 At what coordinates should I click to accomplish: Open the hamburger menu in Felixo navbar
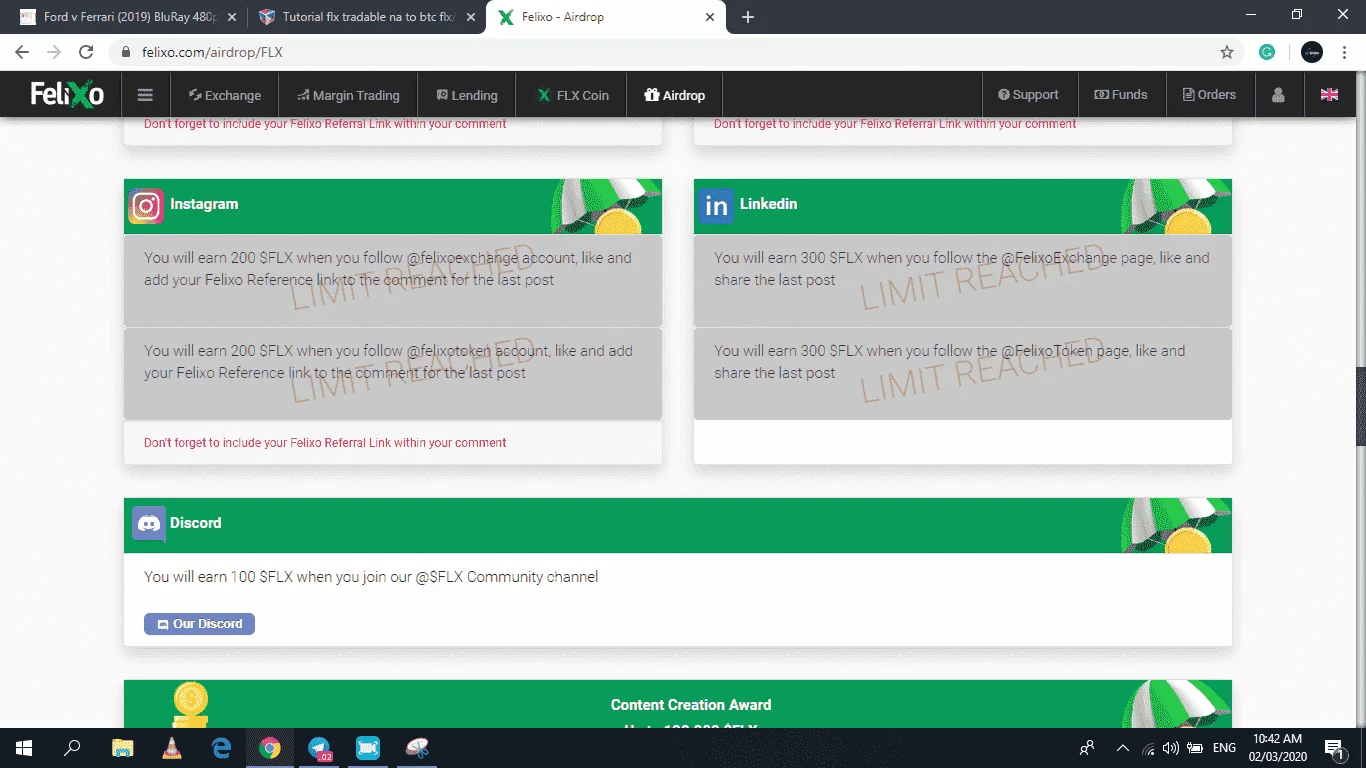(145, 95)
